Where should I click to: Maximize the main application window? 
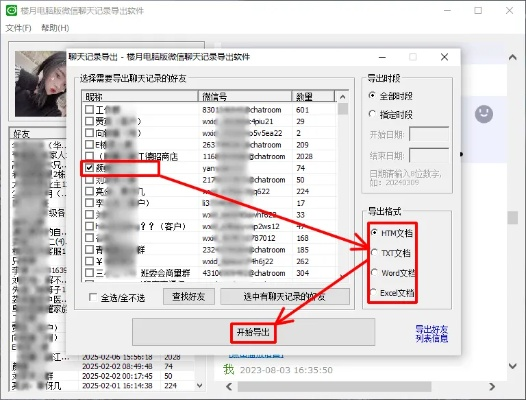pos(478,11)
